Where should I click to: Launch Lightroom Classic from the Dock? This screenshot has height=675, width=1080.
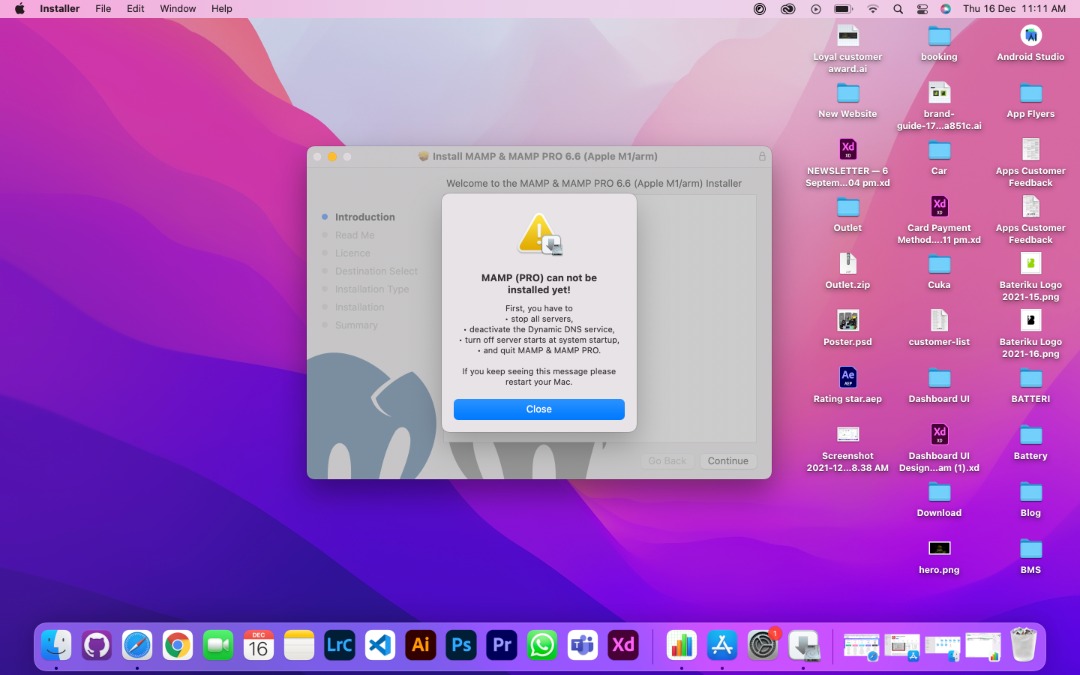pyautogui.click(x=340, y=645)
